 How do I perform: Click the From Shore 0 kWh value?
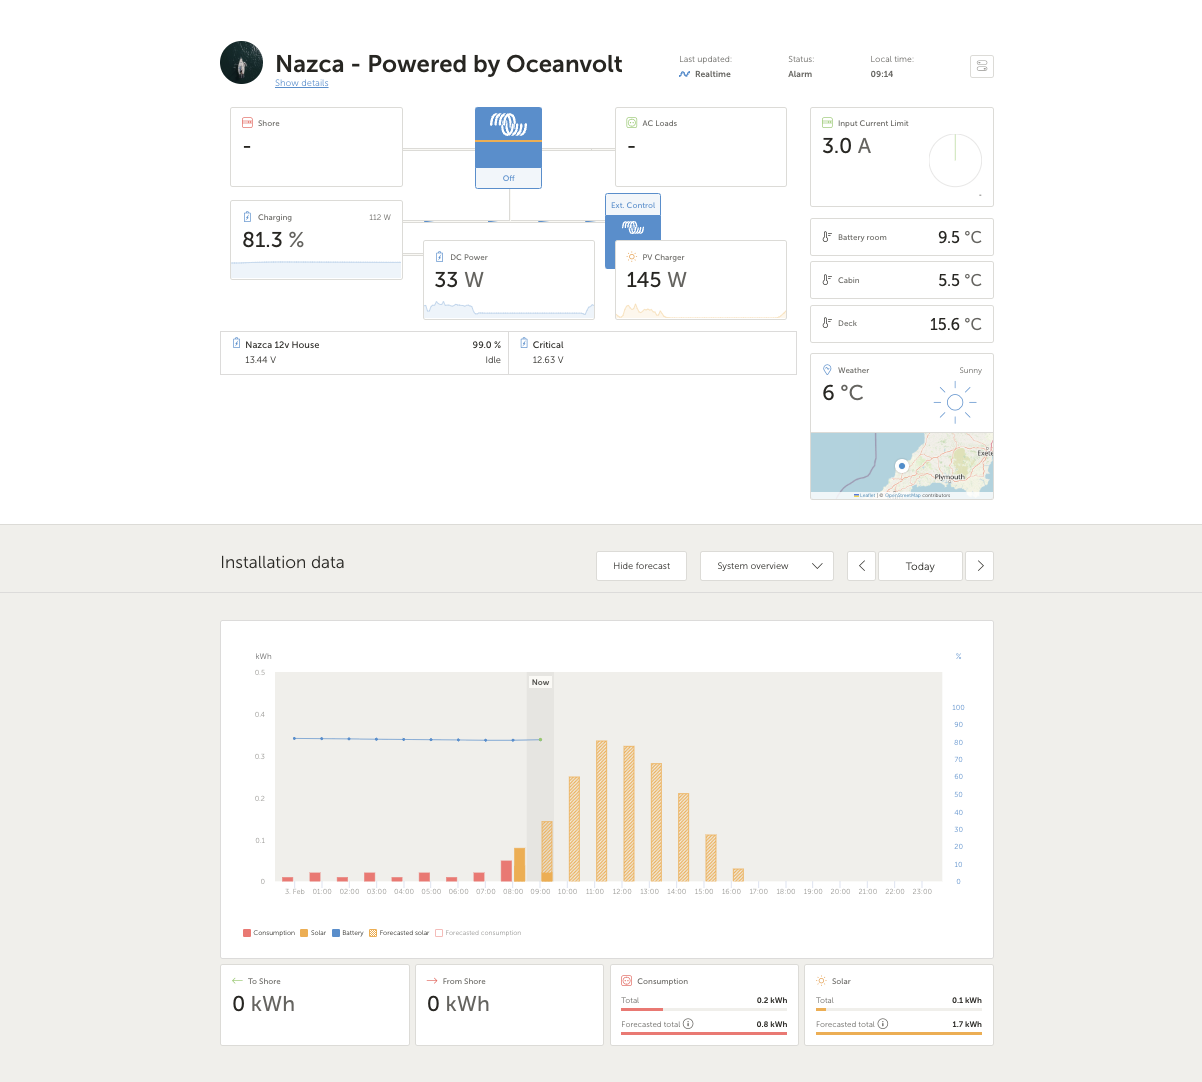[458, 1004]
